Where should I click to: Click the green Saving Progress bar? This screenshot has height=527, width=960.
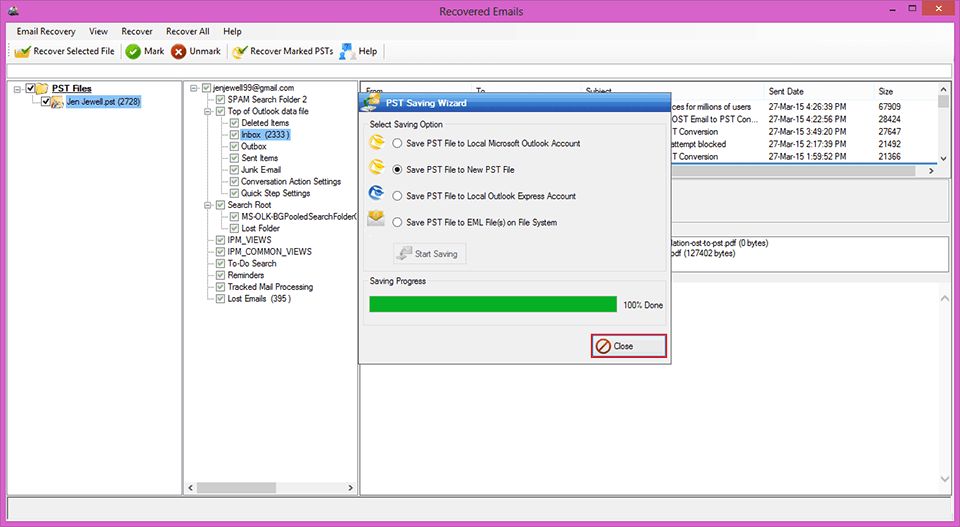click(493, 304)
